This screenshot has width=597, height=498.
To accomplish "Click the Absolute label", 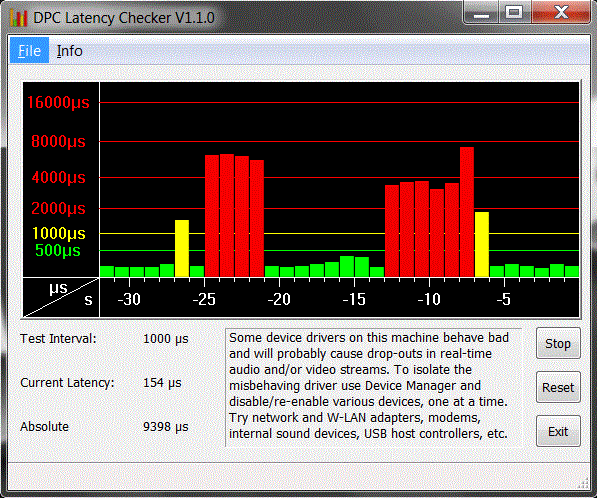I will (45, 426).
